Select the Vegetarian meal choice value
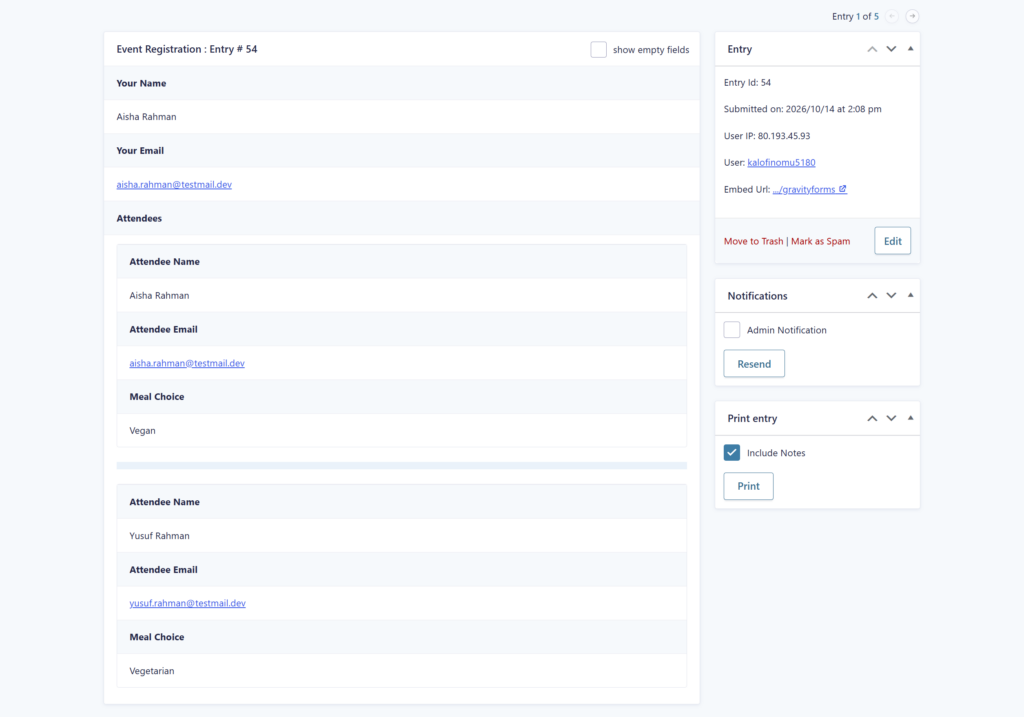1024x717 pixels. tap(152, 671)
